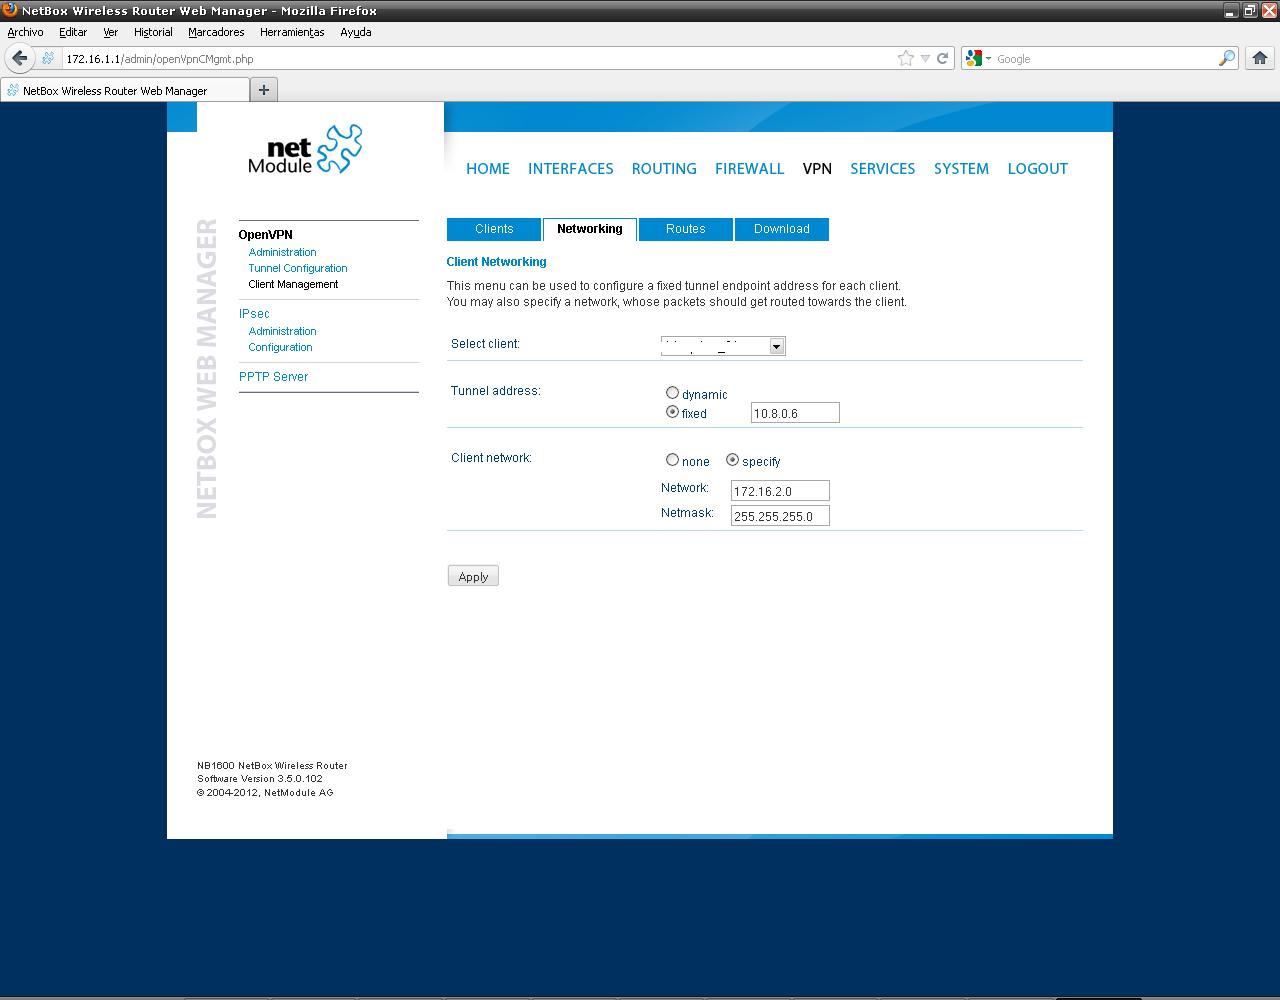Switch to the Download tab
The height and width of the screenshot is (1000, 1280).
pos(782,229)
